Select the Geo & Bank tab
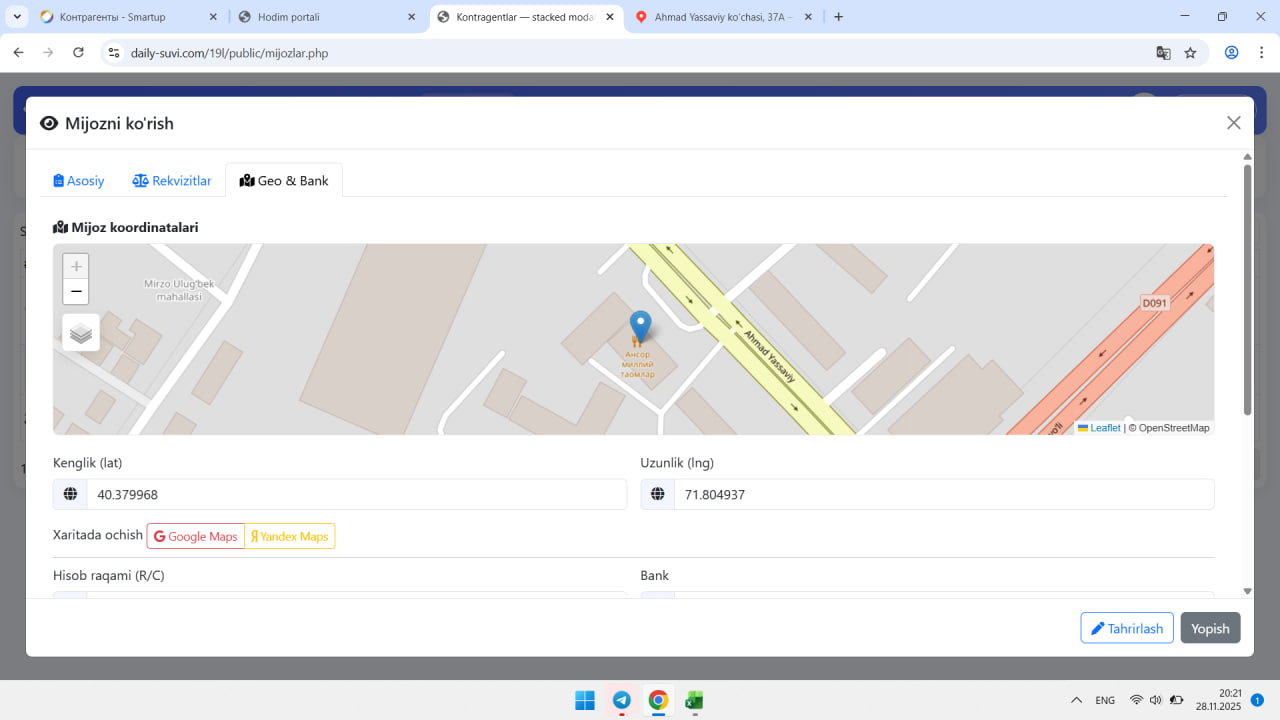Screen dimensions: 1280x720 point(284,181)
